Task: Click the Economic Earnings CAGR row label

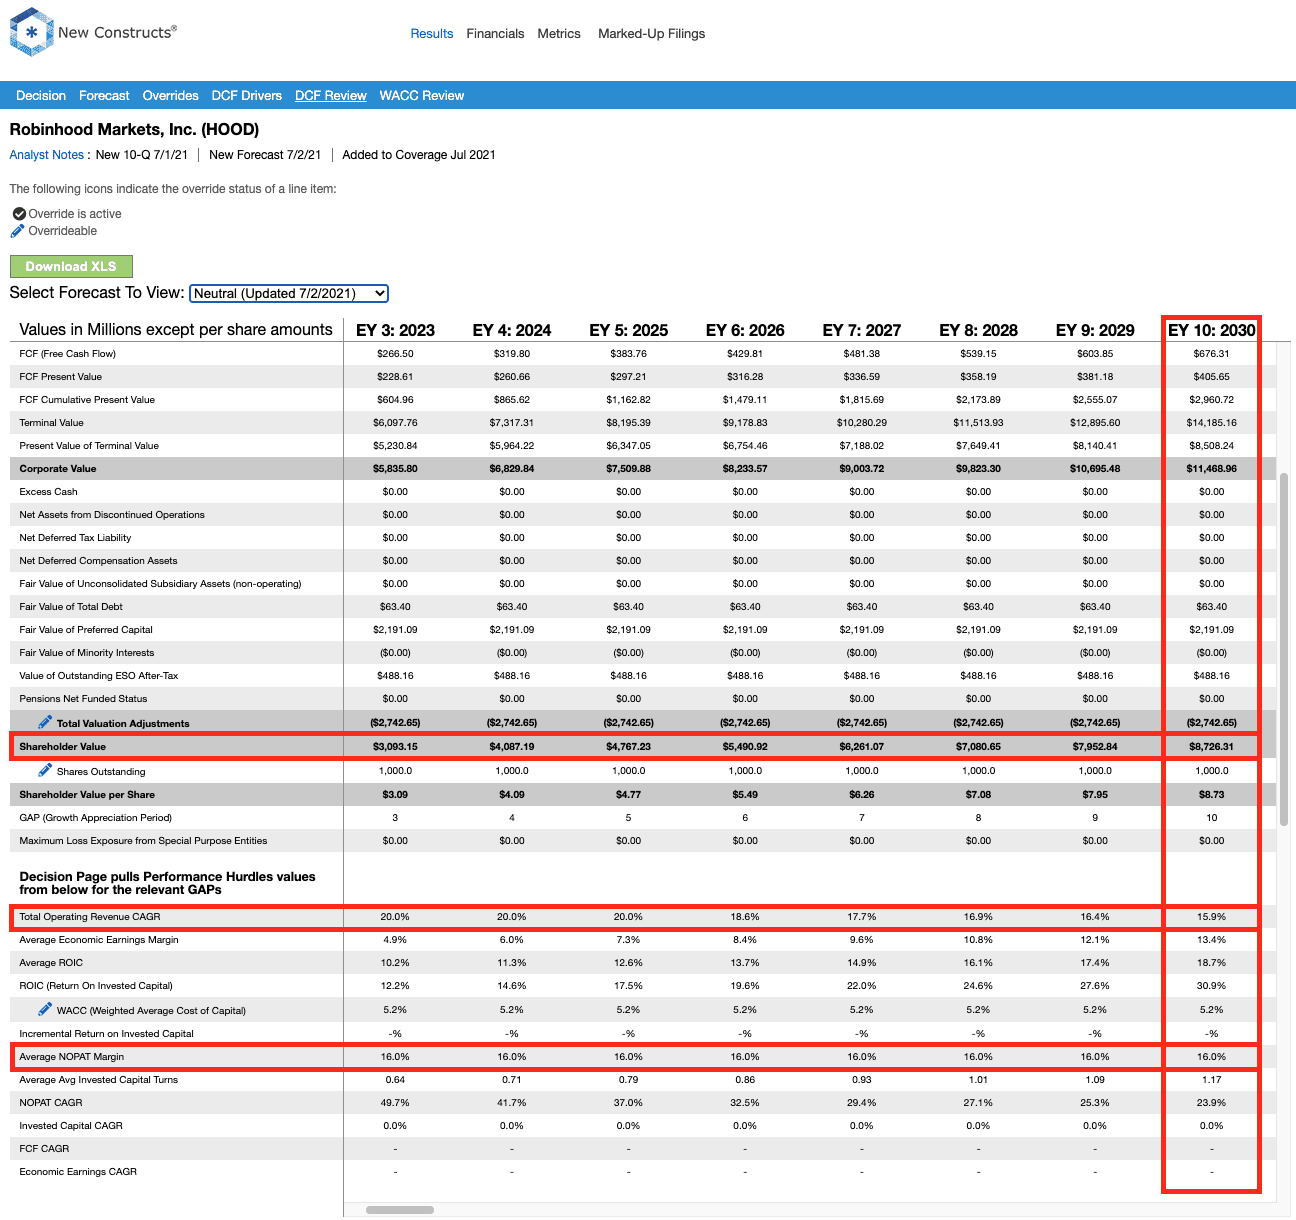Action: click(x=78, y=1172)
